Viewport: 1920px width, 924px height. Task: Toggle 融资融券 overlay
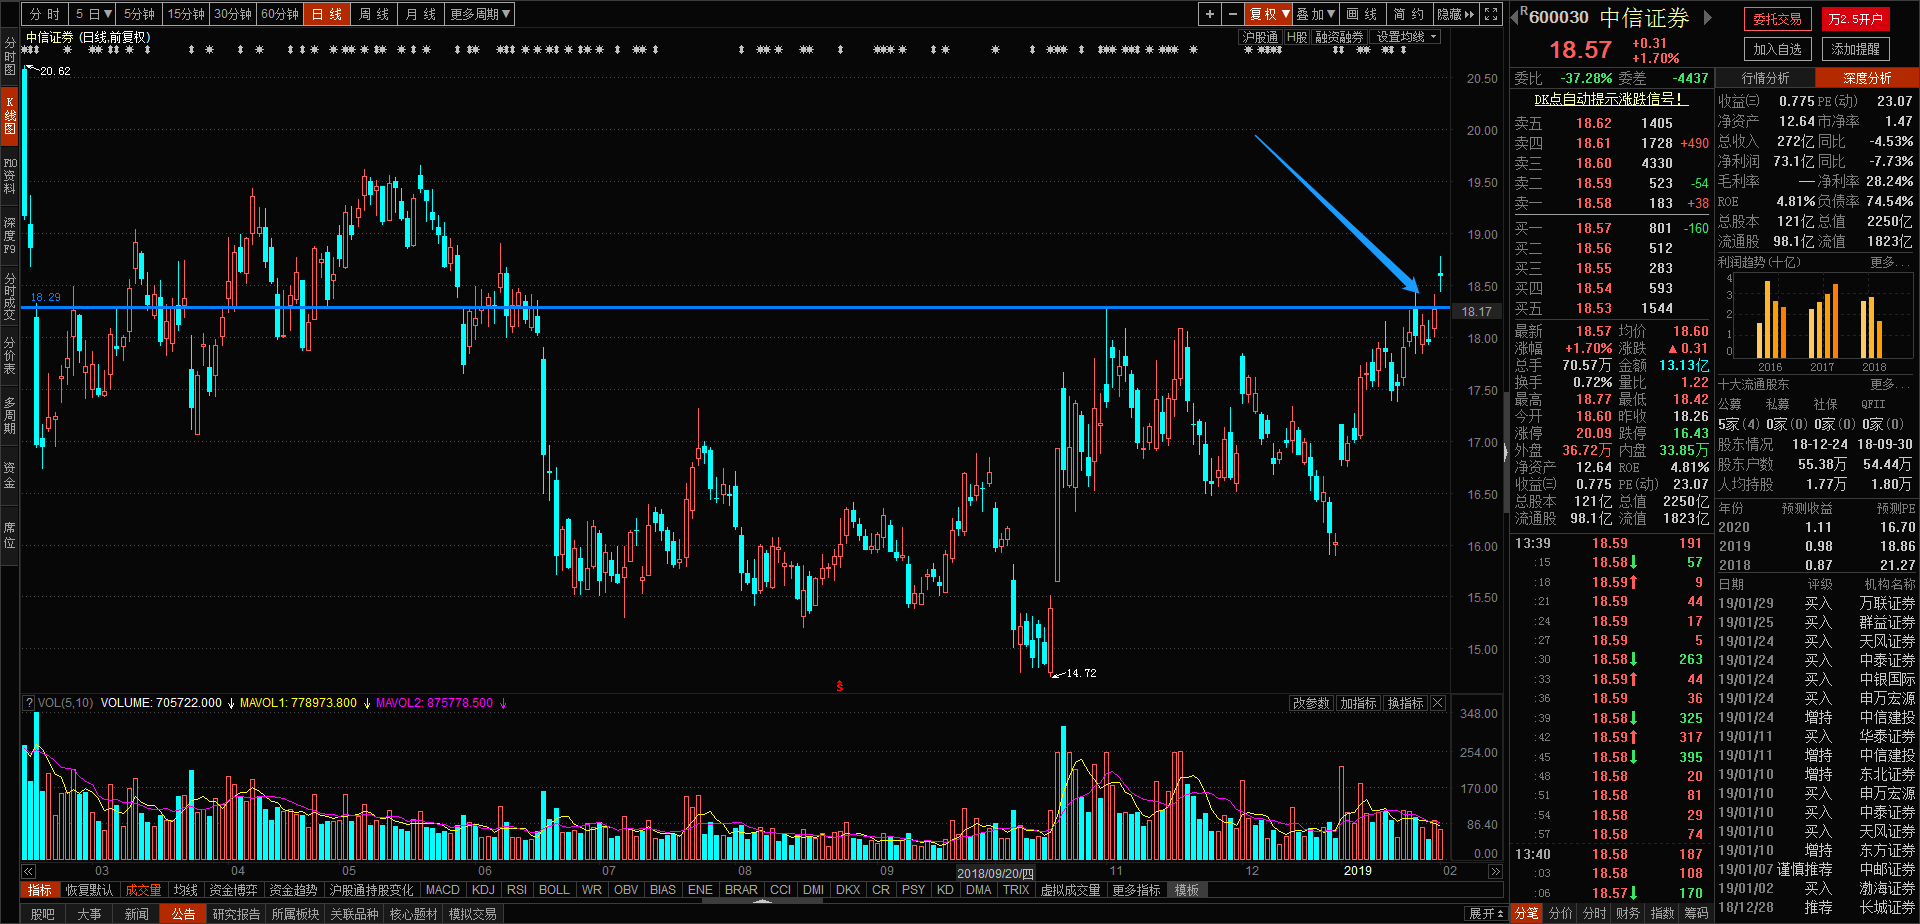(x=1339, y=37)
